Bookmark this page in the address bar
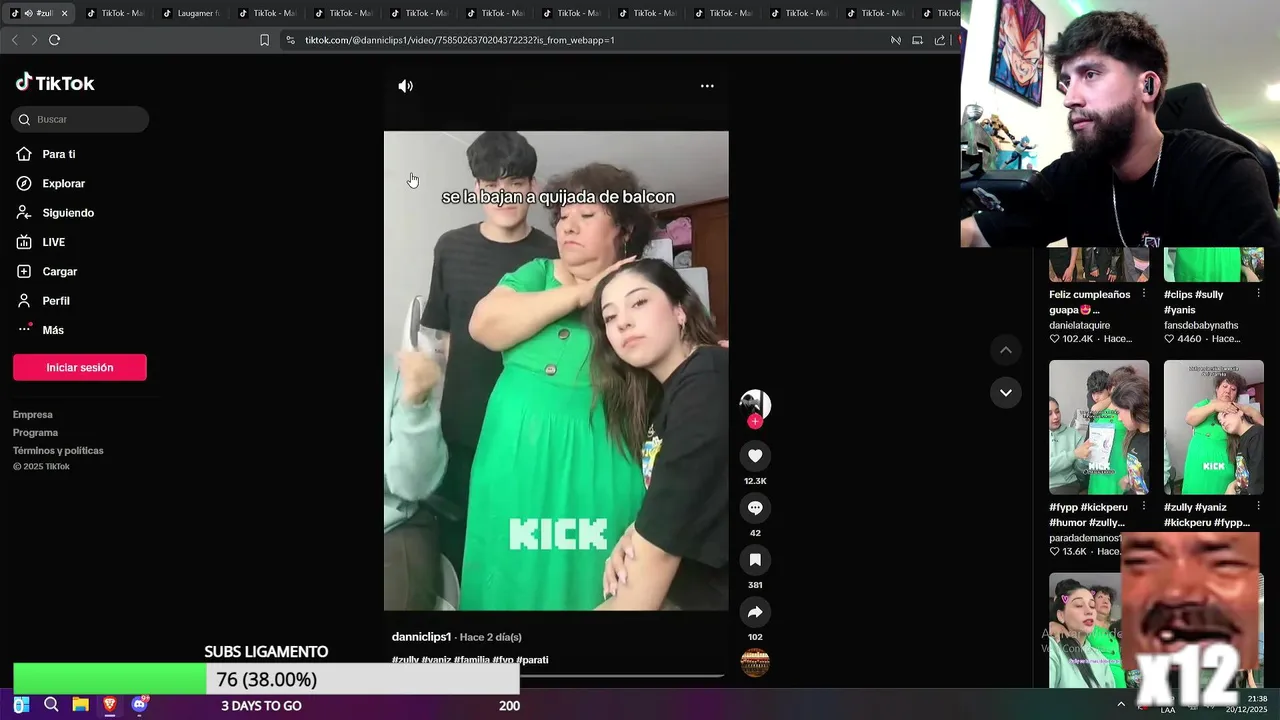The width and height of the screenshot is (1280, 720). [264, 40]
